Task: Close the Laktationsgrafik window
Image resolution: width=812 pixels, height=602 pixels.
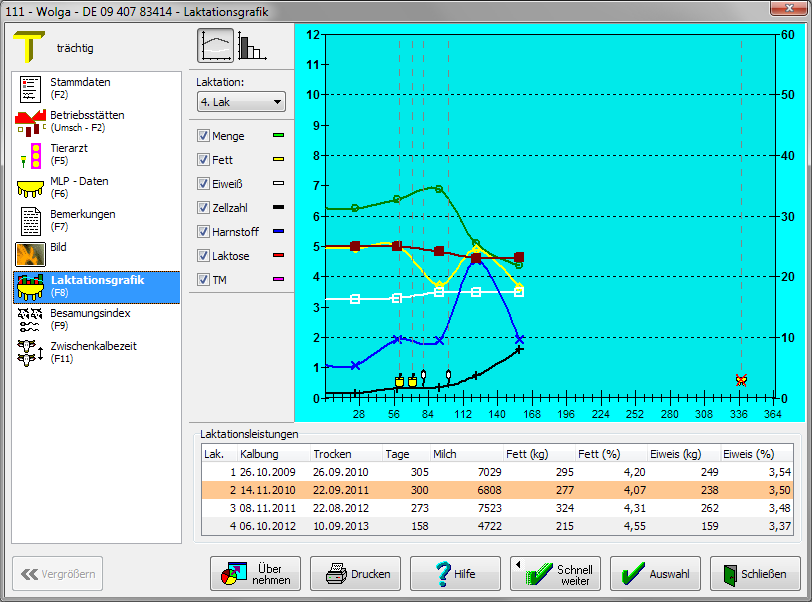Action: pos(789,8)
